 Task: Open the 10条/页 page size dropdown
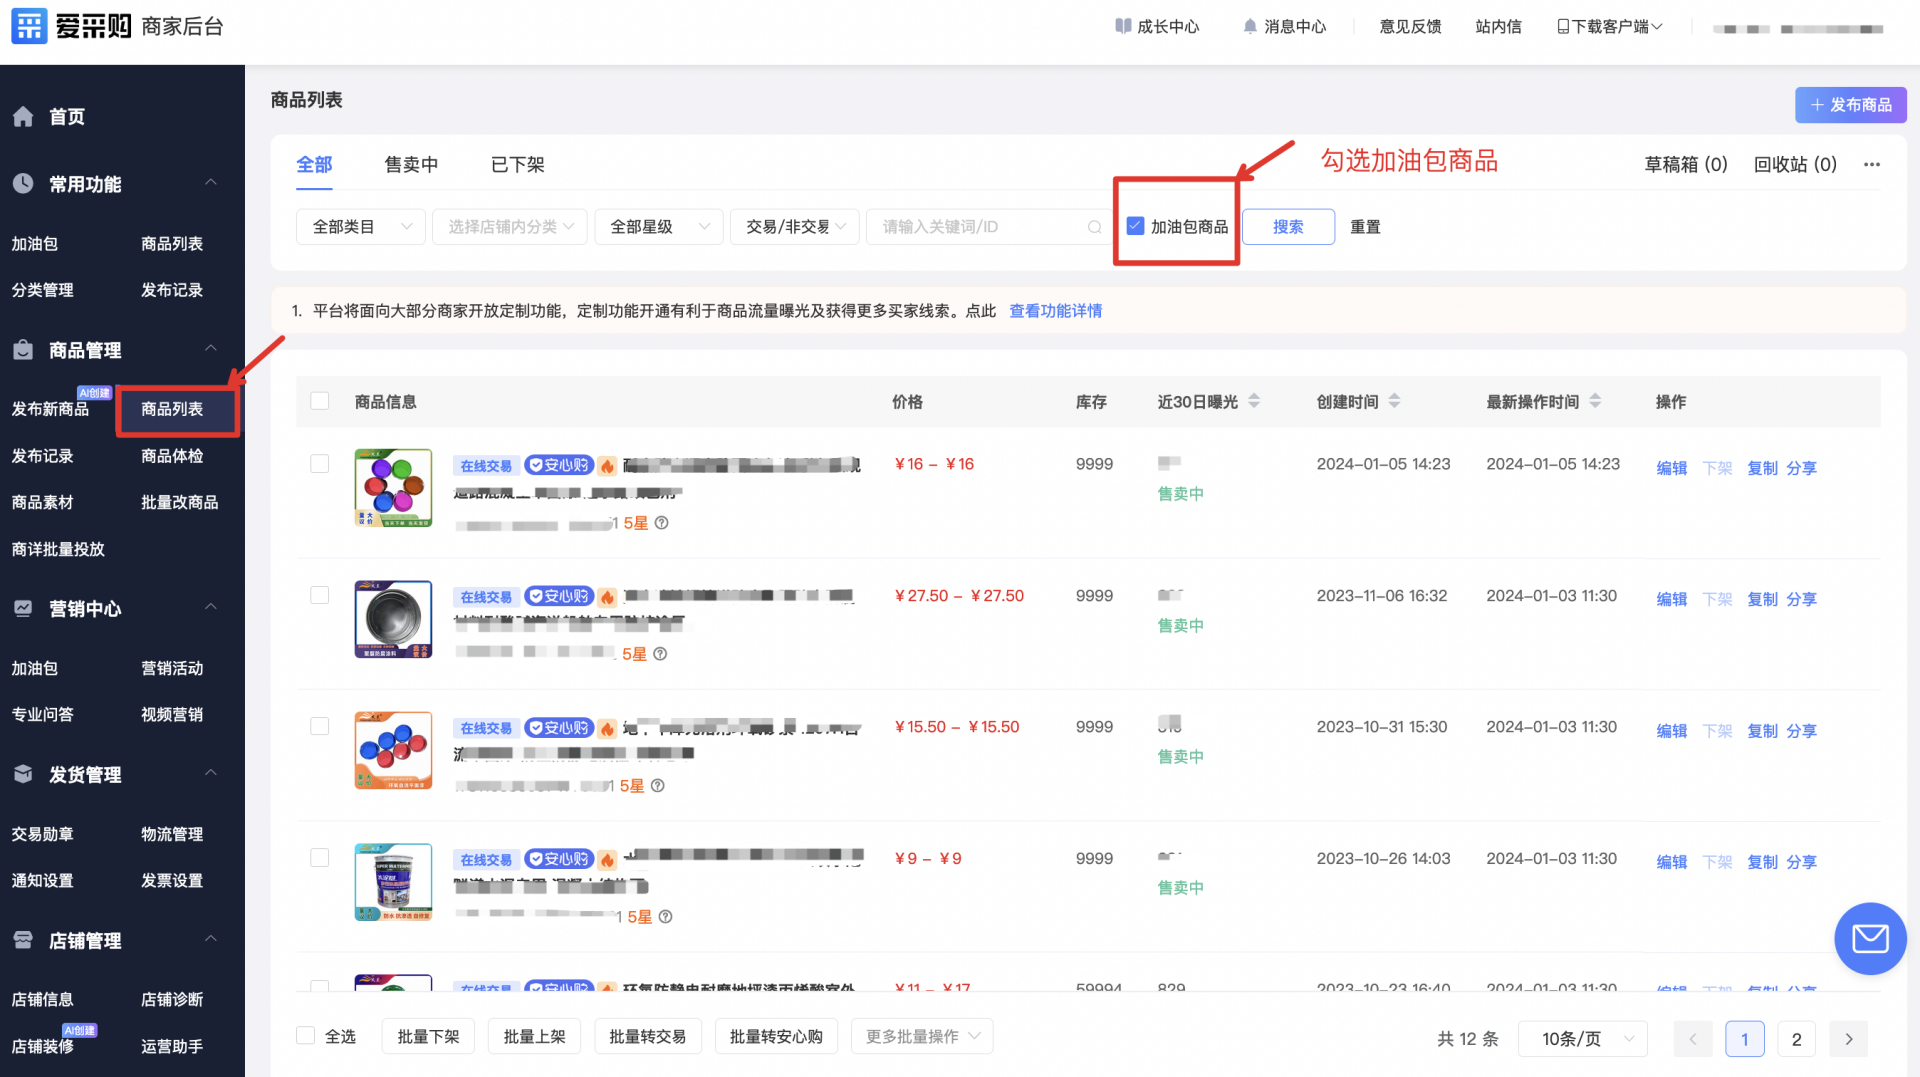(x=1582, y=1039)
